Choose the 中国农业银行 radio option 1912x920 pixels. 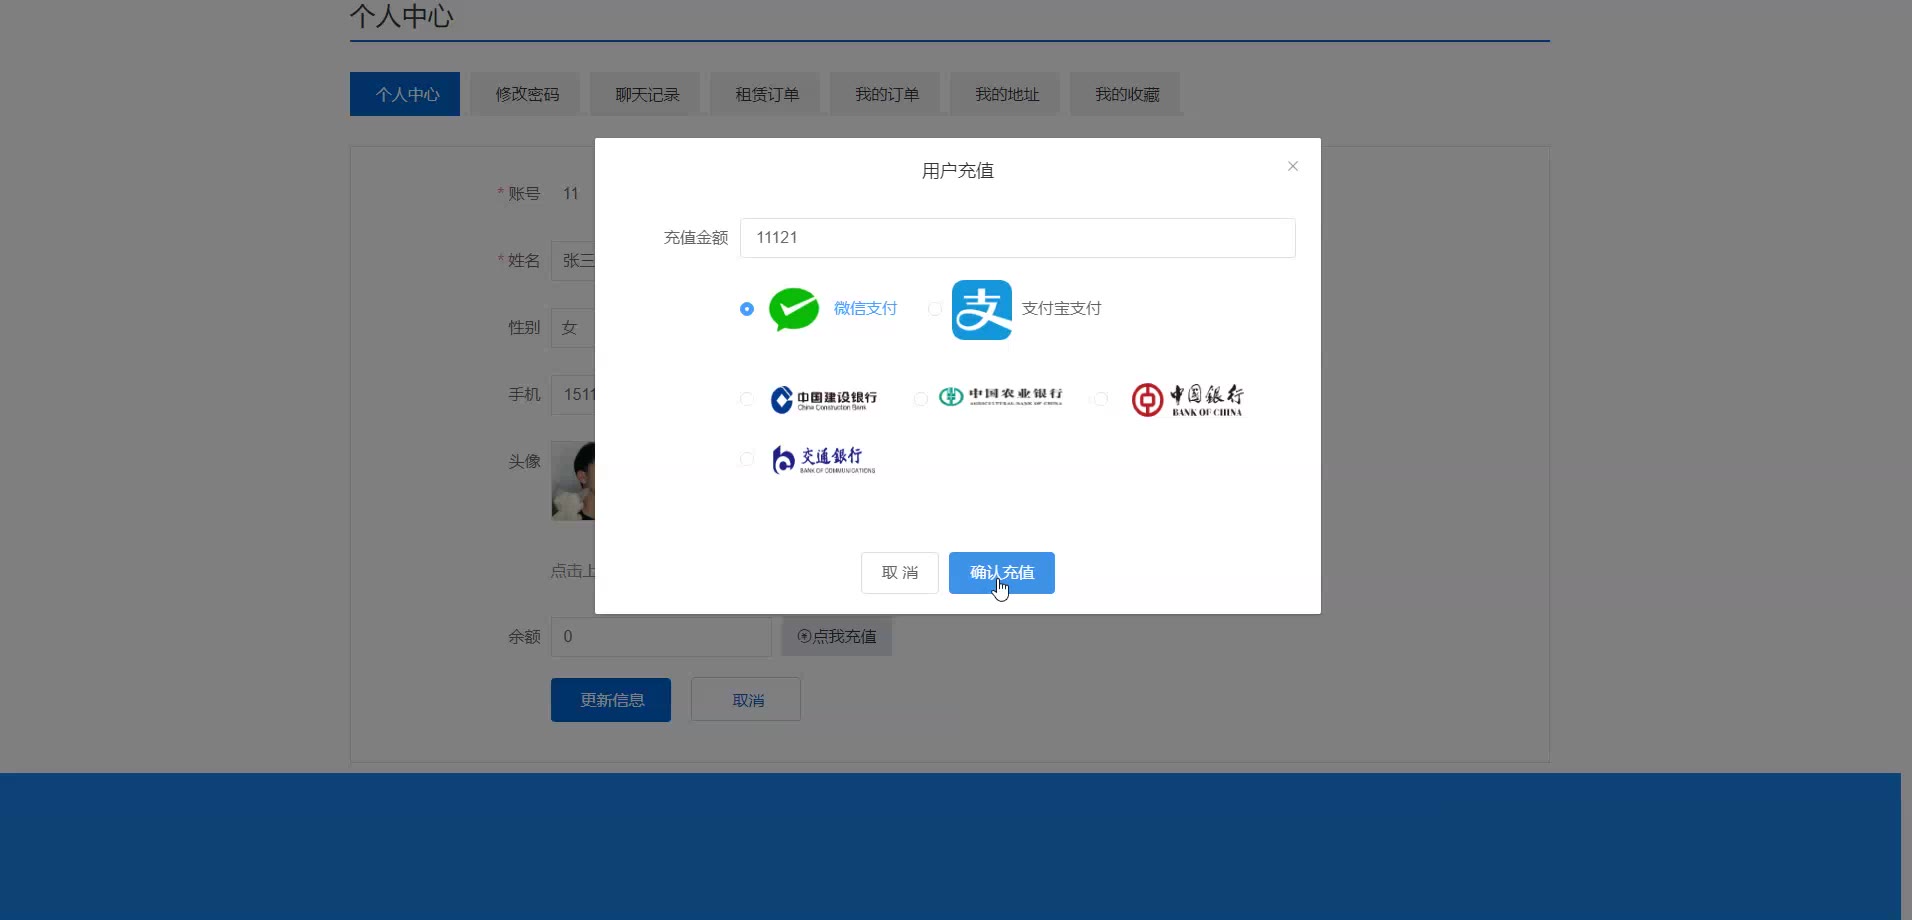coord(921,399)
